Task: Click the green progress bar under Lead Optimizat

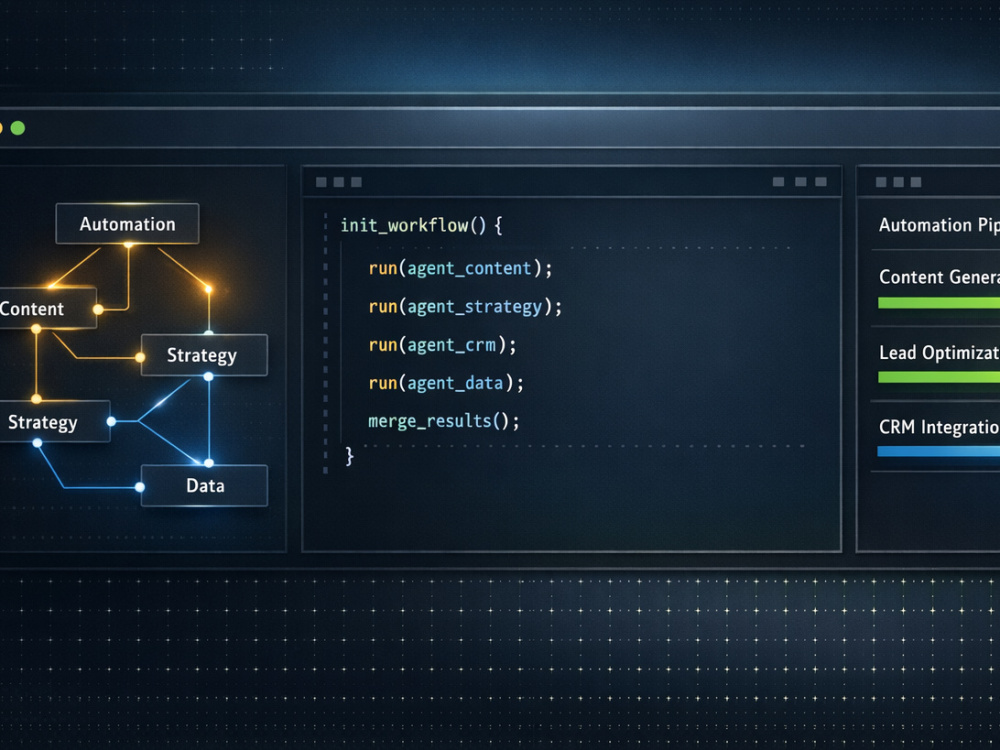Action: (x=939, y=377)
